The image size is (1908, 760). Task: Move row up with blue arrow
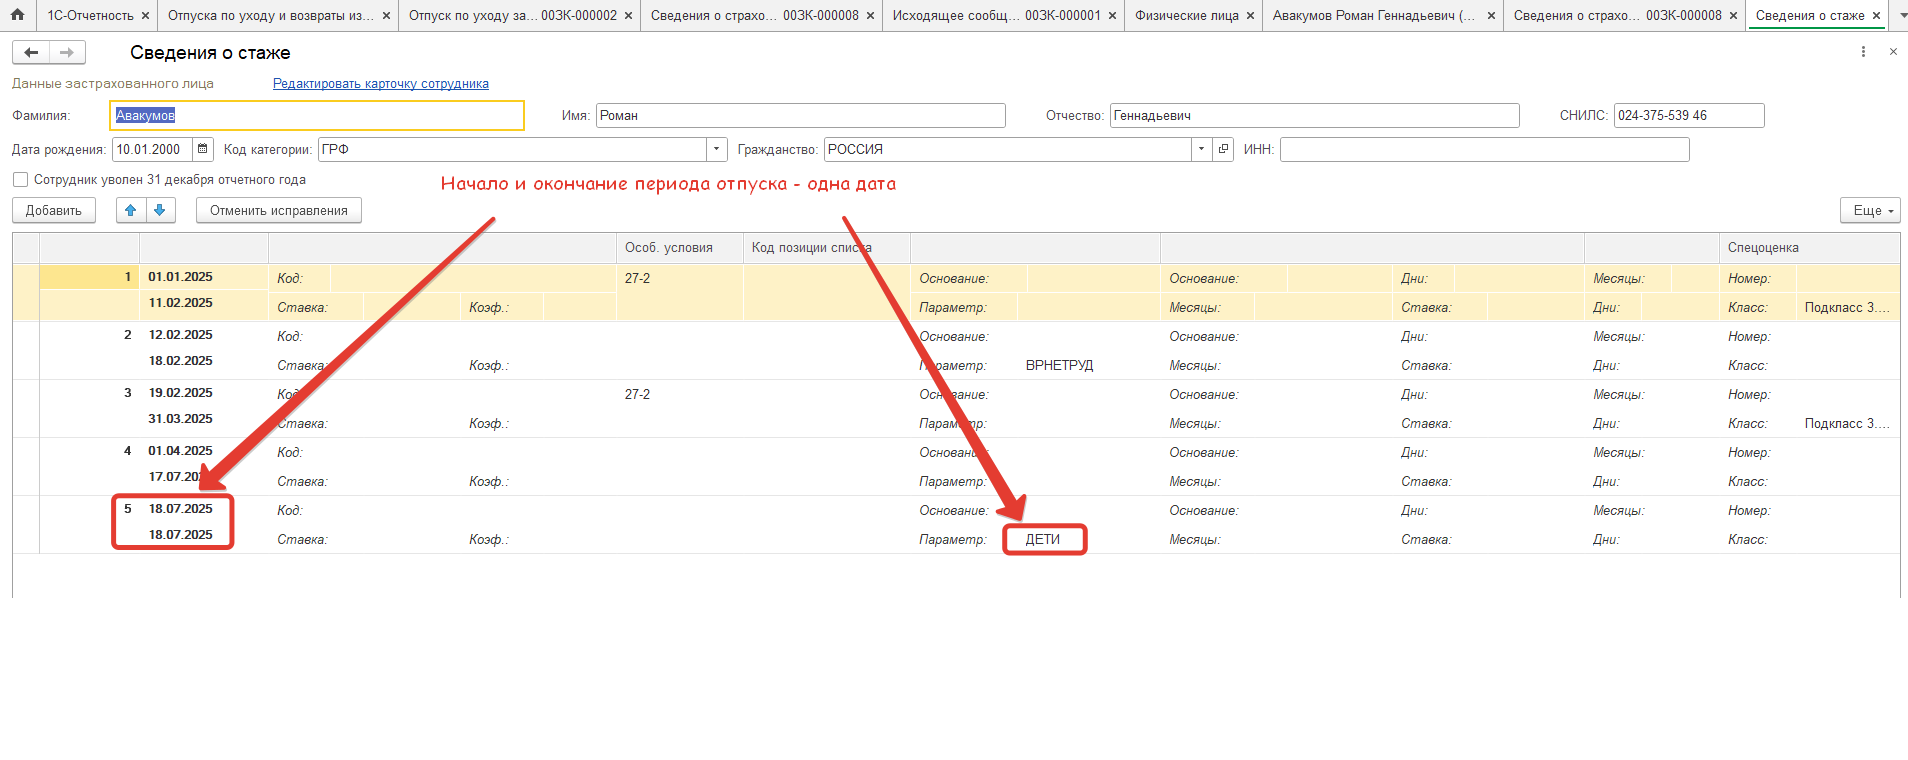pos(130,210)
